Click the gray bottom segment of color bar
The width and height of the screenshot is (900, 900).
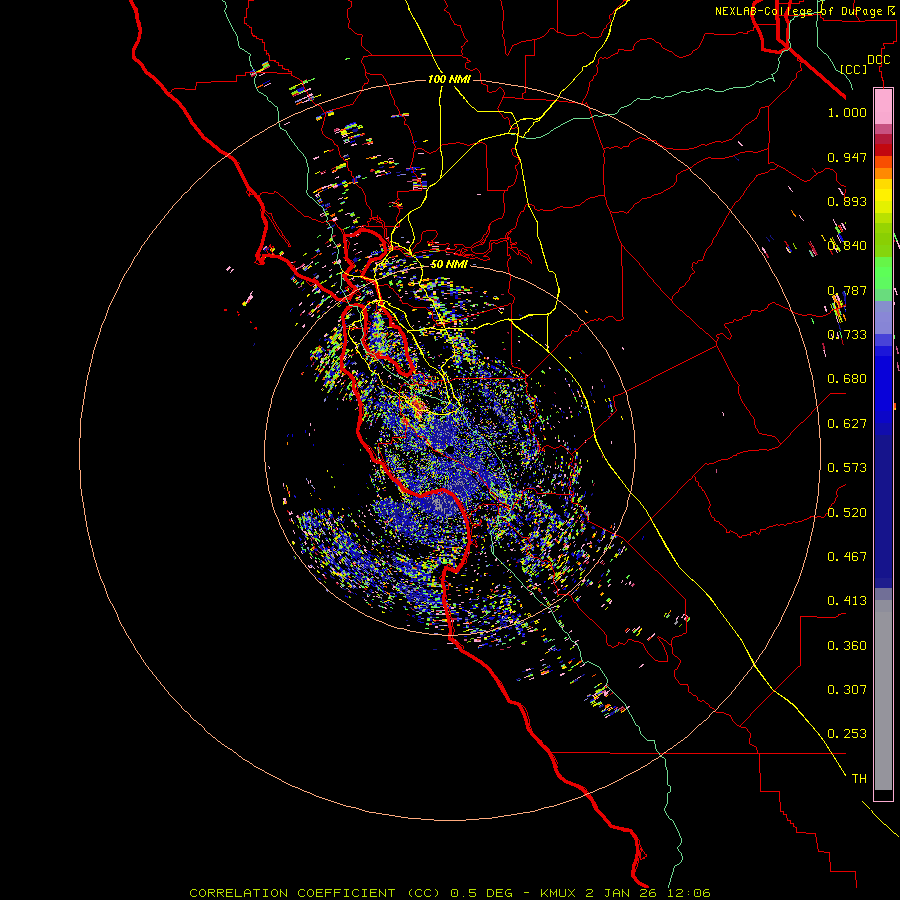[x=883, y=695]
